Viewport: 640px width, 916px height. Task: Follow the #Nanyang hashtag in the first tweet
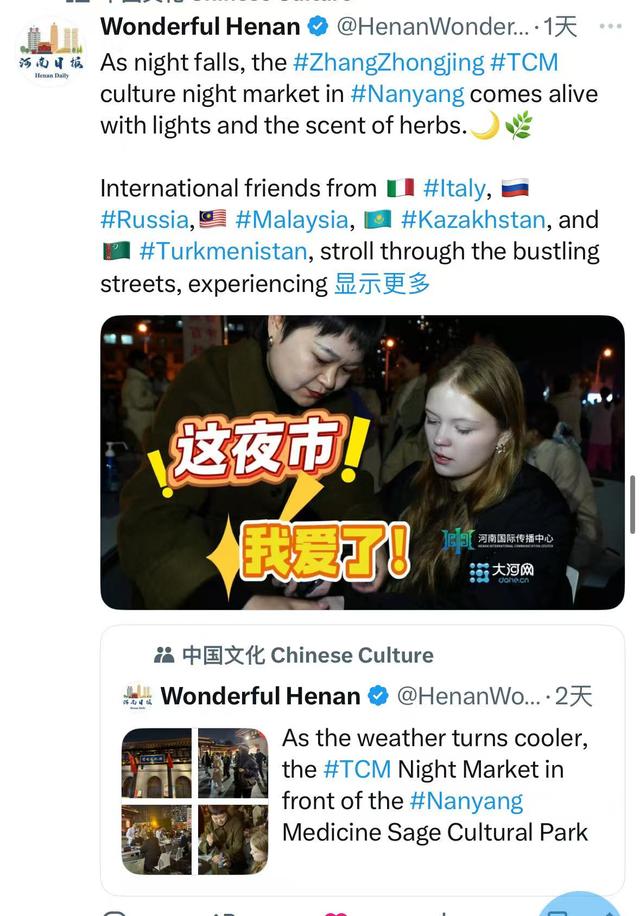pyautogui.click(x=407, y=94)
